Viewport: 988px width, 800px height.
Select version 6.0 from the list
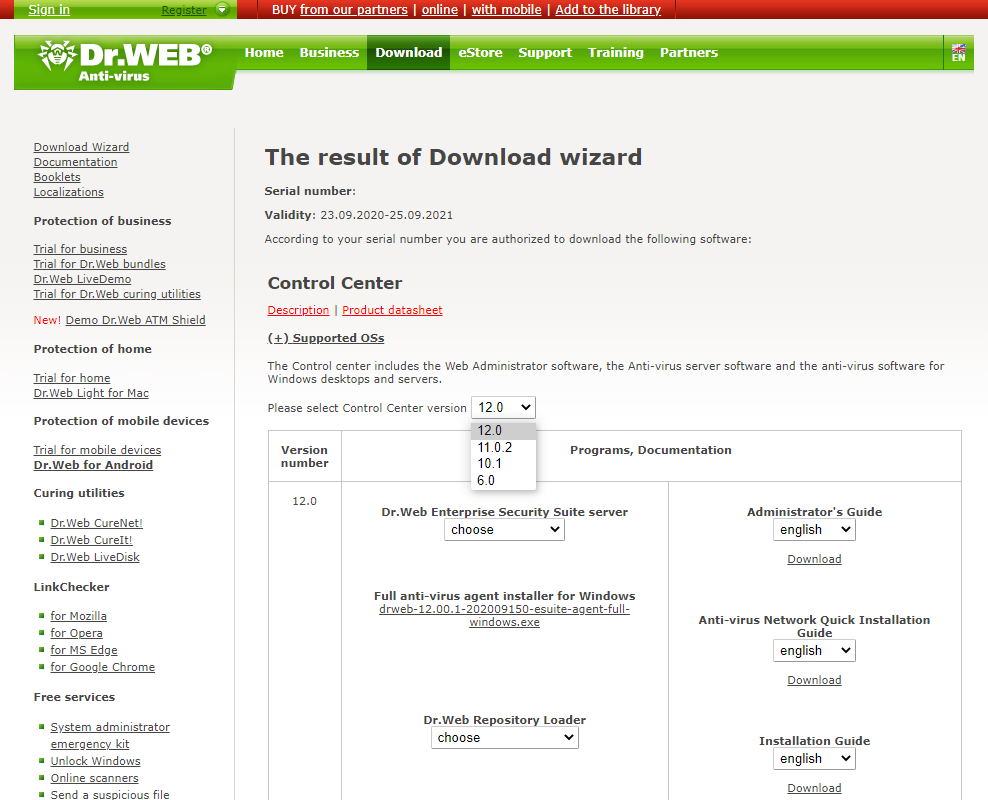503,480
